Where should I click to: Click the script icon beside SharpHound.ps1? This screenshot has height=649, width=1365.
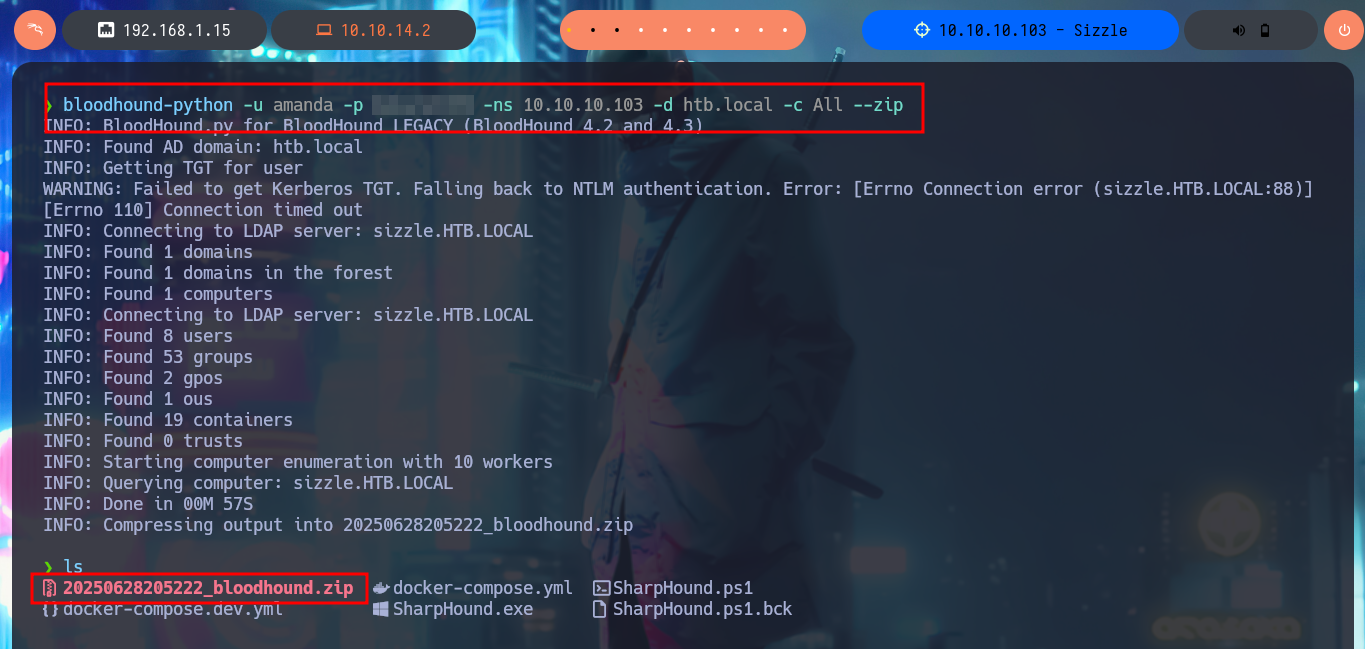601,588
